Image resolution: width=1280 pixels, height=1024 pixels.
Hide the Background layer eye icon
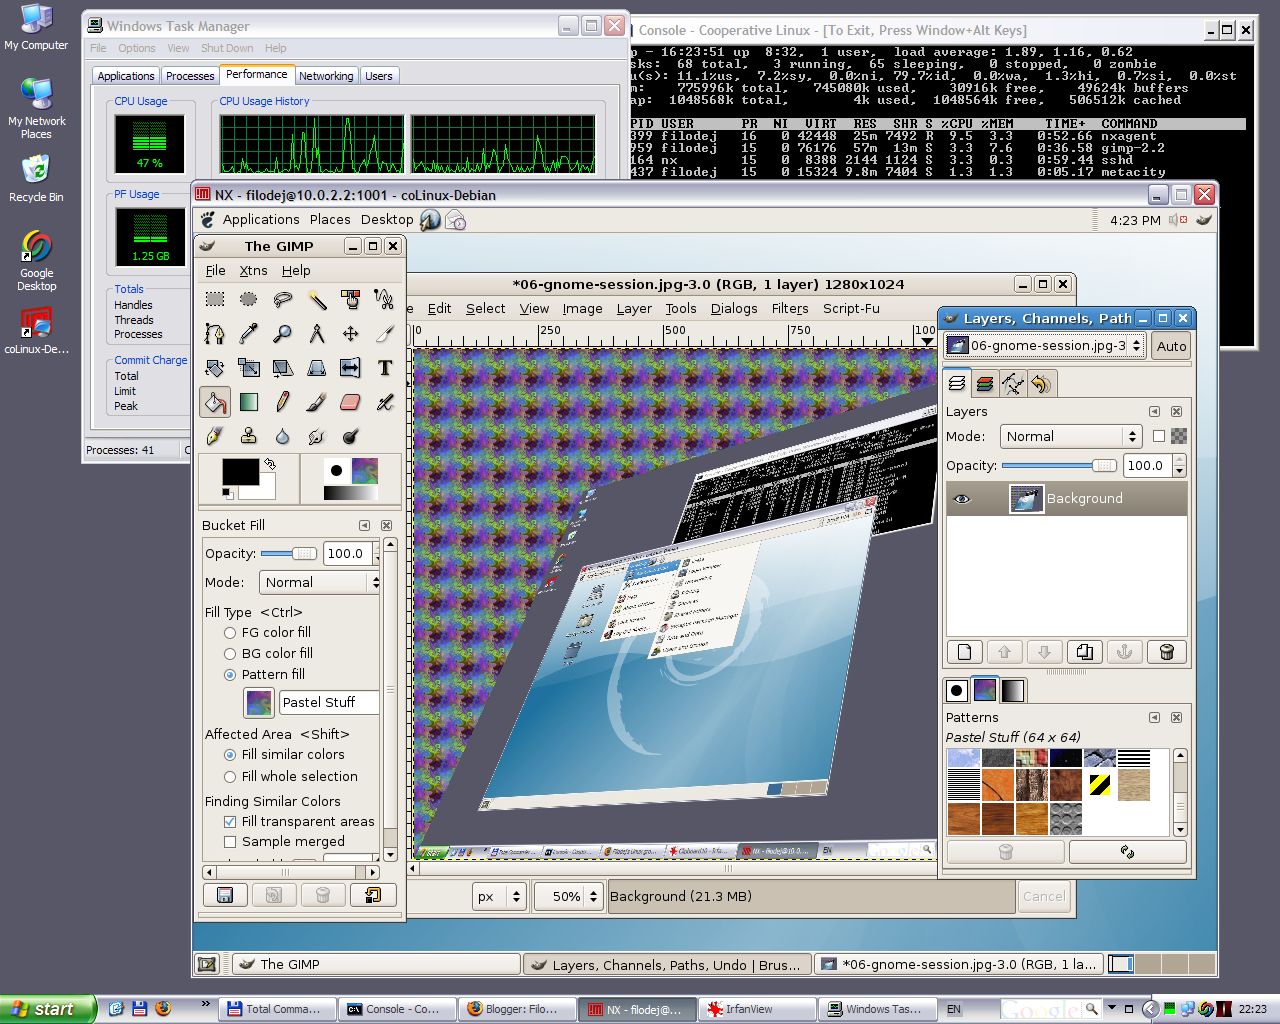pyautogui.click(x=962, y=499)
